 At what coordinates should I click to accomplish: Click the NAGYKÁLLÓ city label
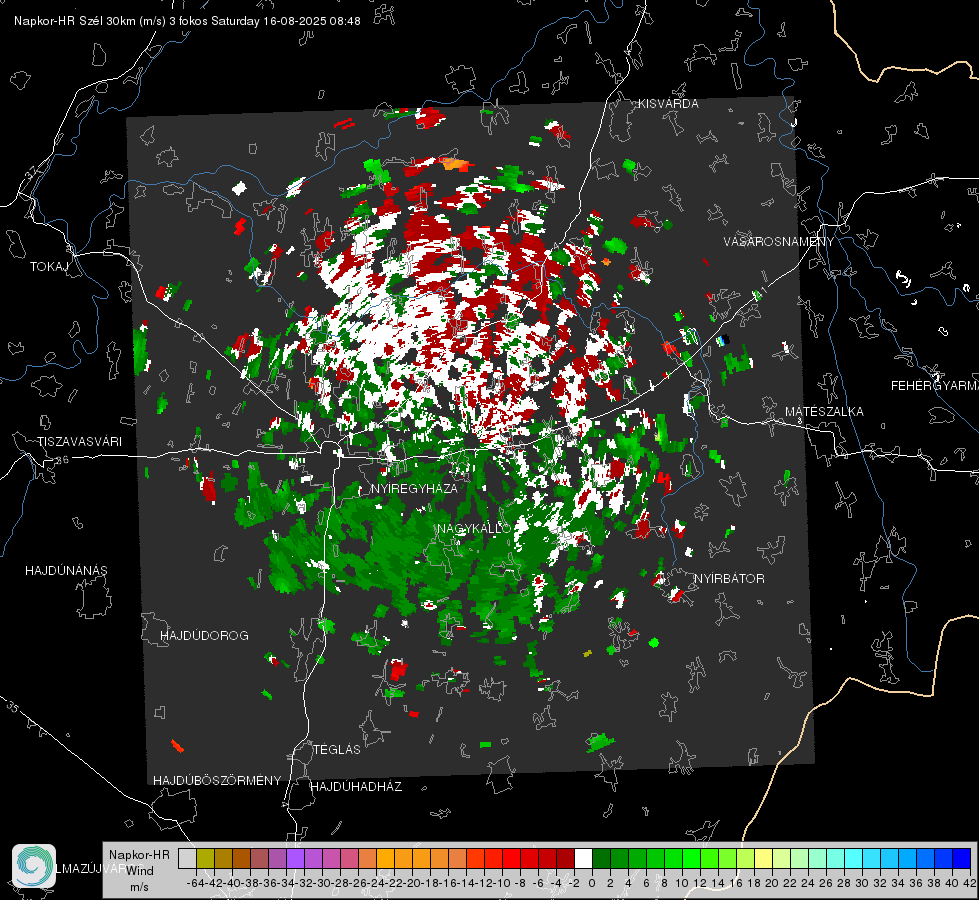[x=474, y=528]
